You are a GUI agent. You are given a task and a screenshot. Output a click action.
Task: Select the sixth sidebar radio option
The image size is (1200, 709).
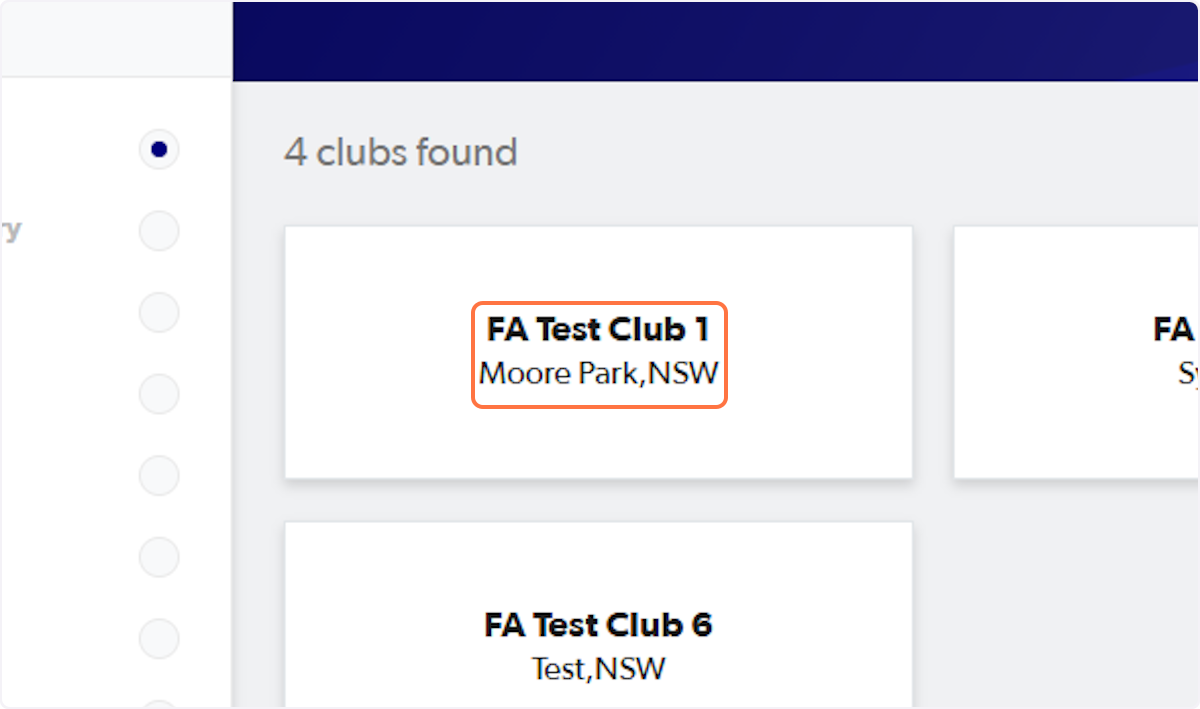(159, 557)
